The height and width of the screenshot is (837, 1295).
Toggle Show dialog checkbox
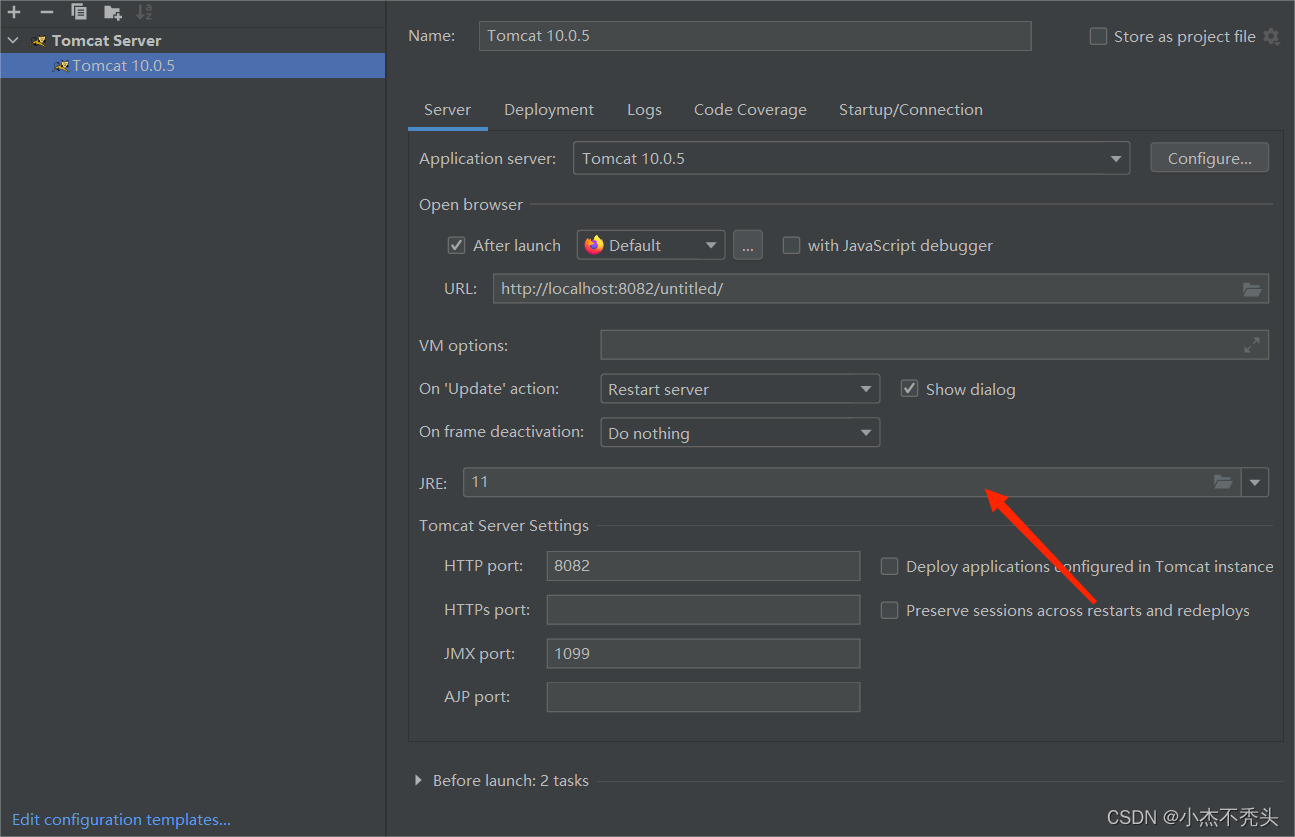909,389
